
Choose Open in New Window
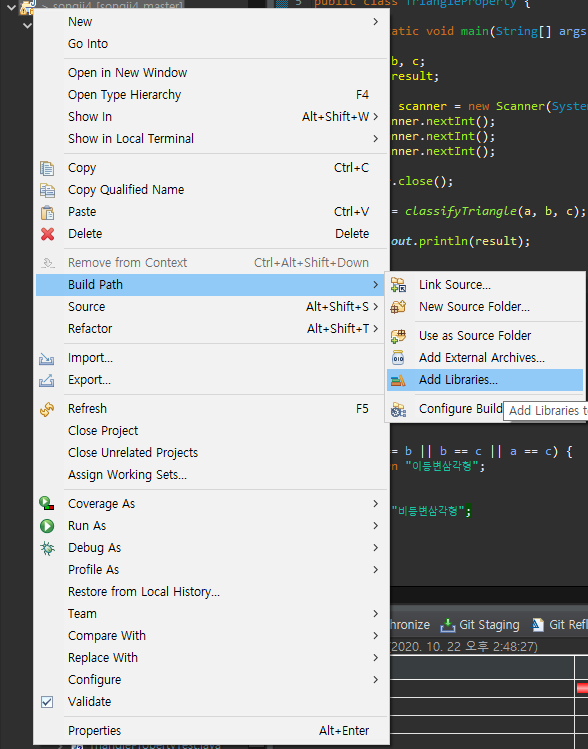[x=212, y=73]
